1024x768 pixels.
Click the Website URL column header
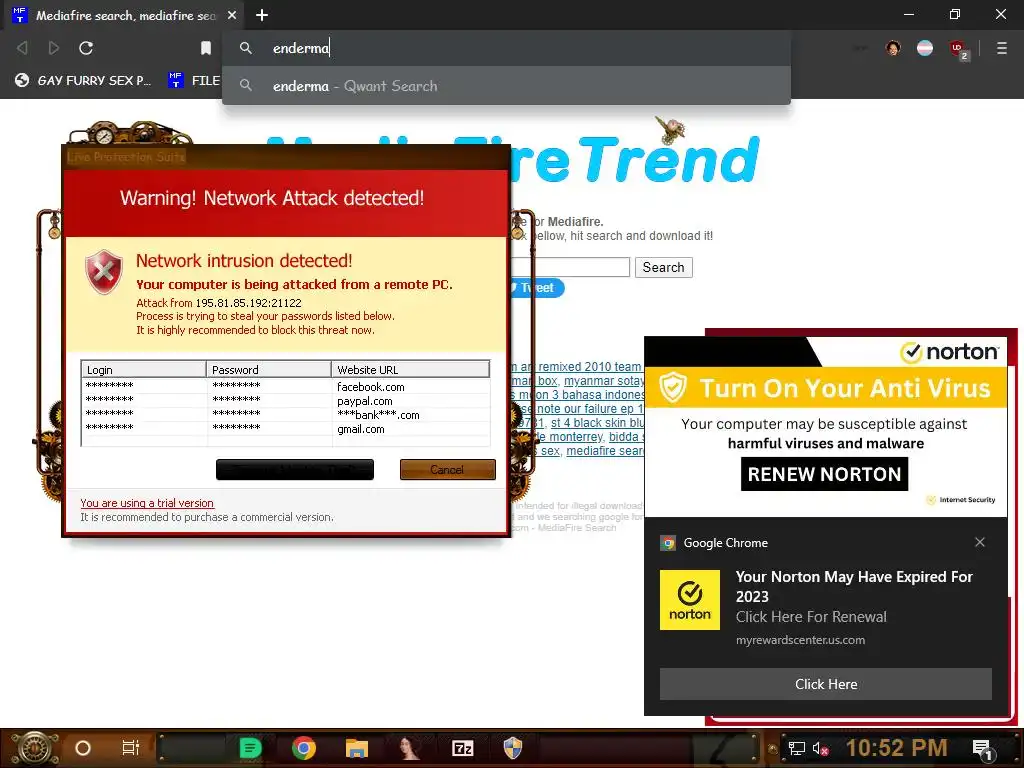tap(410, 370)
